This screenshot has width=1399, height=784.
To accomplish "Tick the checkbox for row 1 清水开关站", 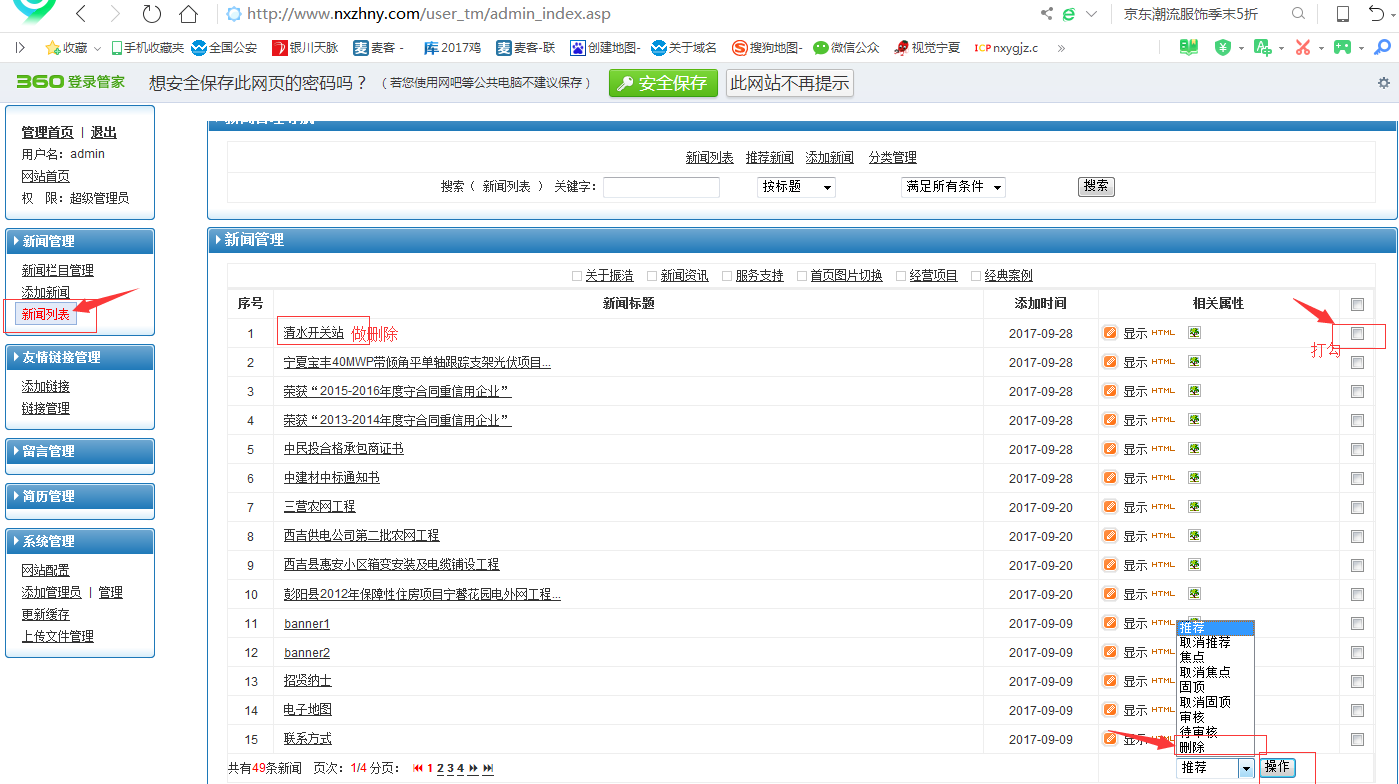I will click(x=1357, y=334).
